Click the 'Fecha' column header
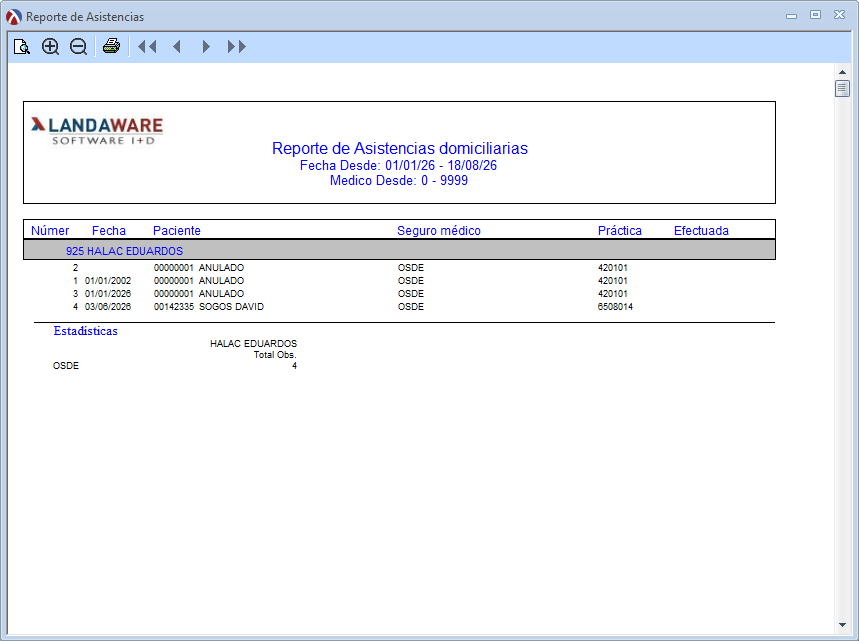 pos(108,231)
